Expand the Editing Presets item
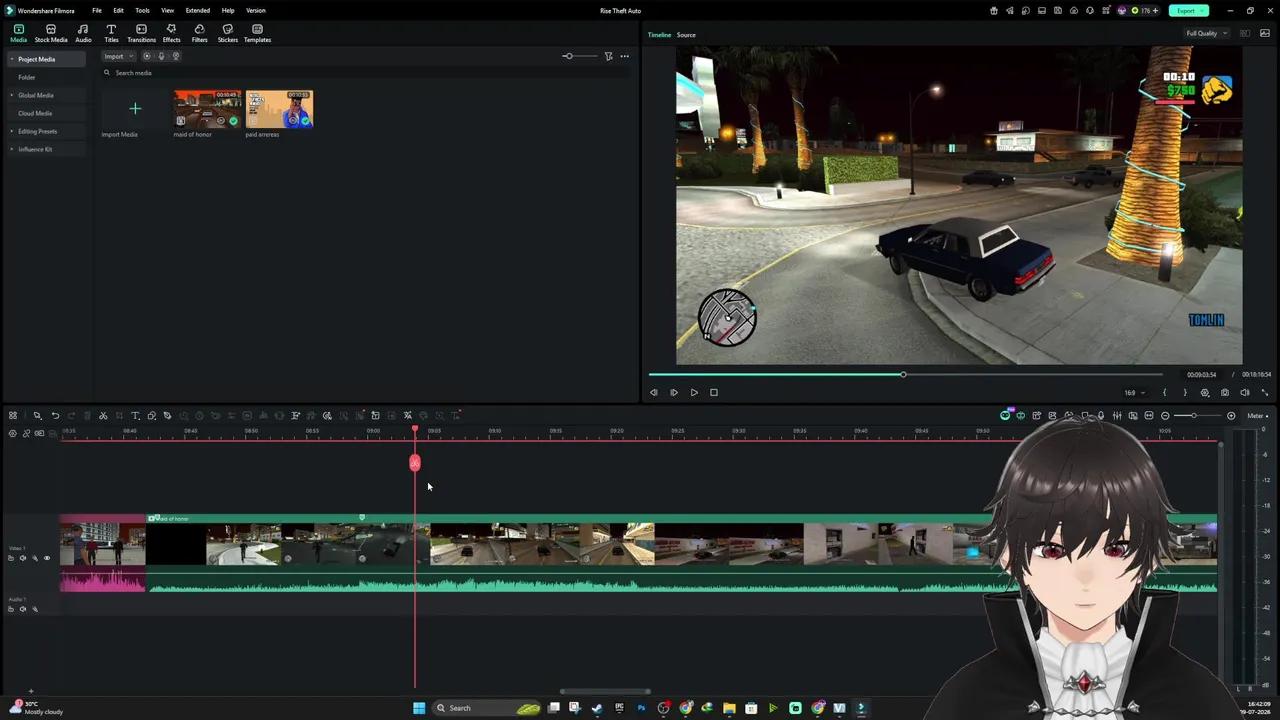 coord(12,131)
